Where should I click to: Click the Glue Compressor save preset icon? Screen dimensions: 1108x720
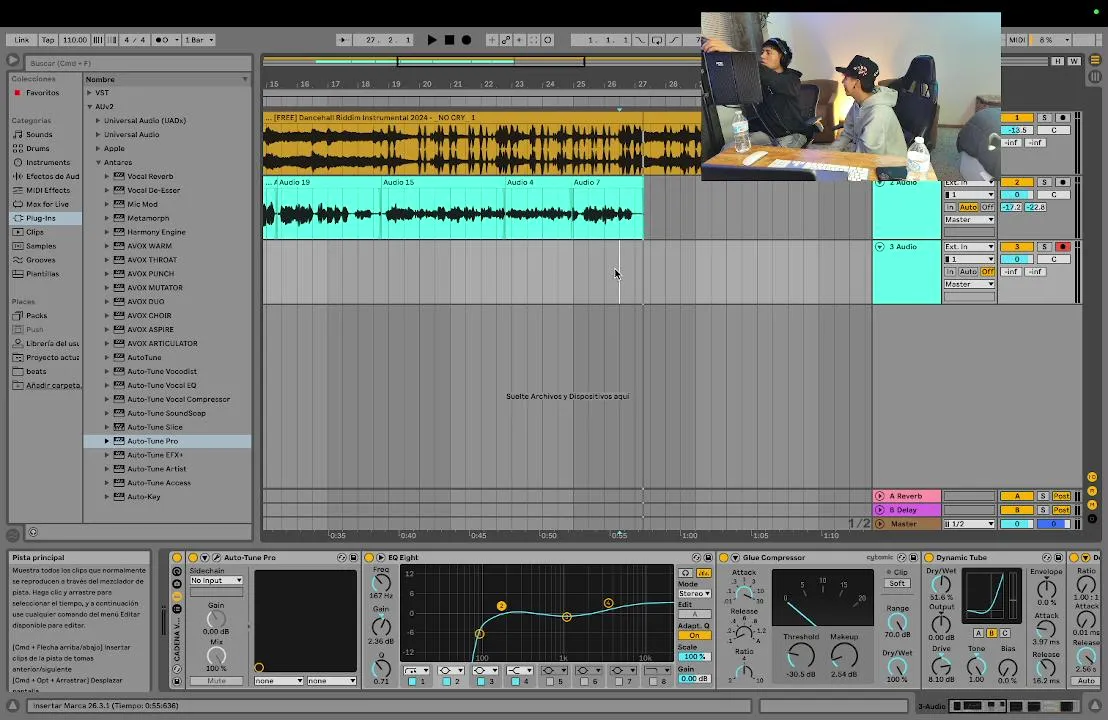click(x=913, y=557)
